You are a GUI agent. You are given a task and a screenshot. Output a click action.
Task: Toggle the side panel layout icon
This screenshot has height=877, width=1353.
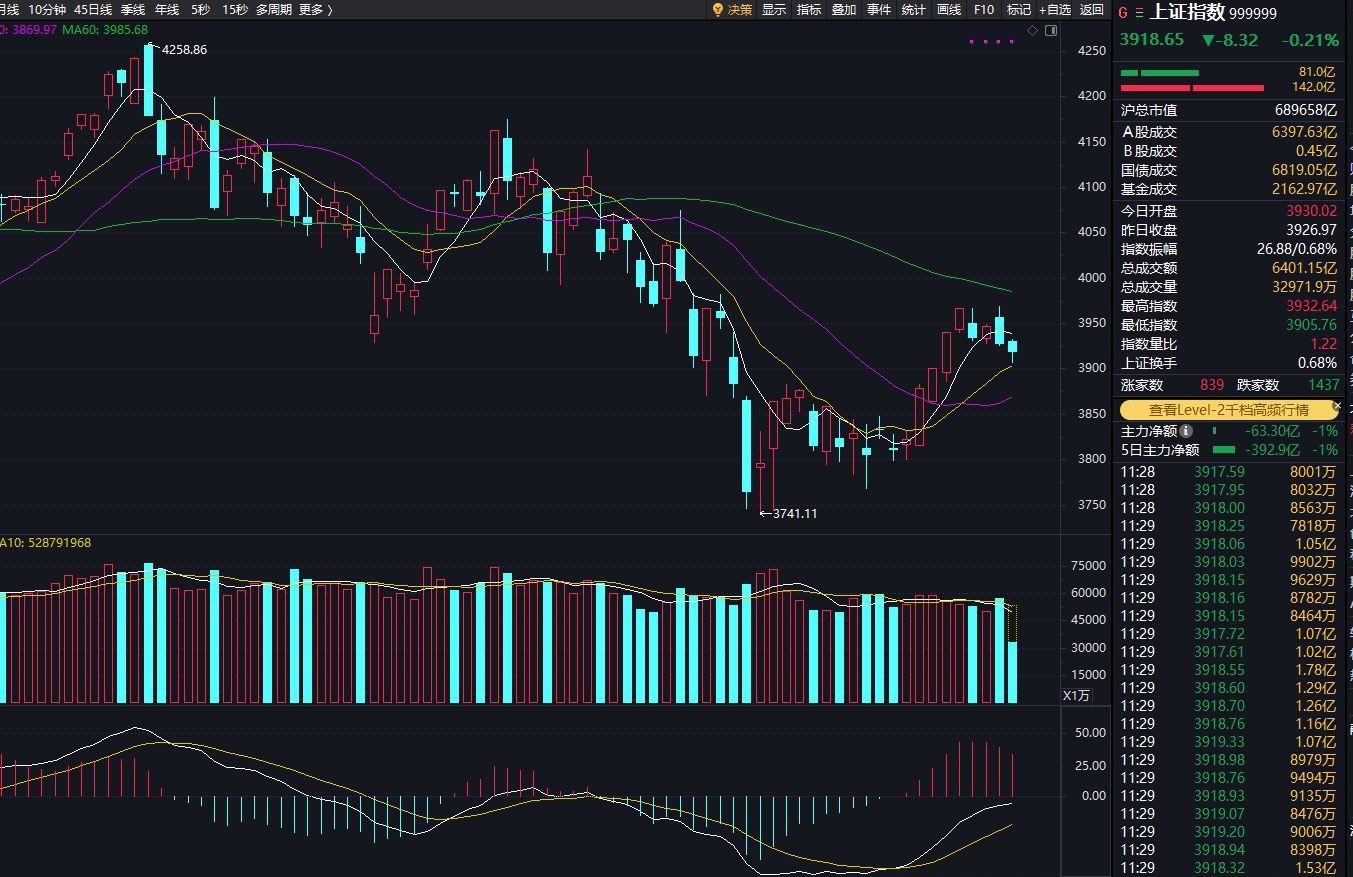[x=1051, y=31]
